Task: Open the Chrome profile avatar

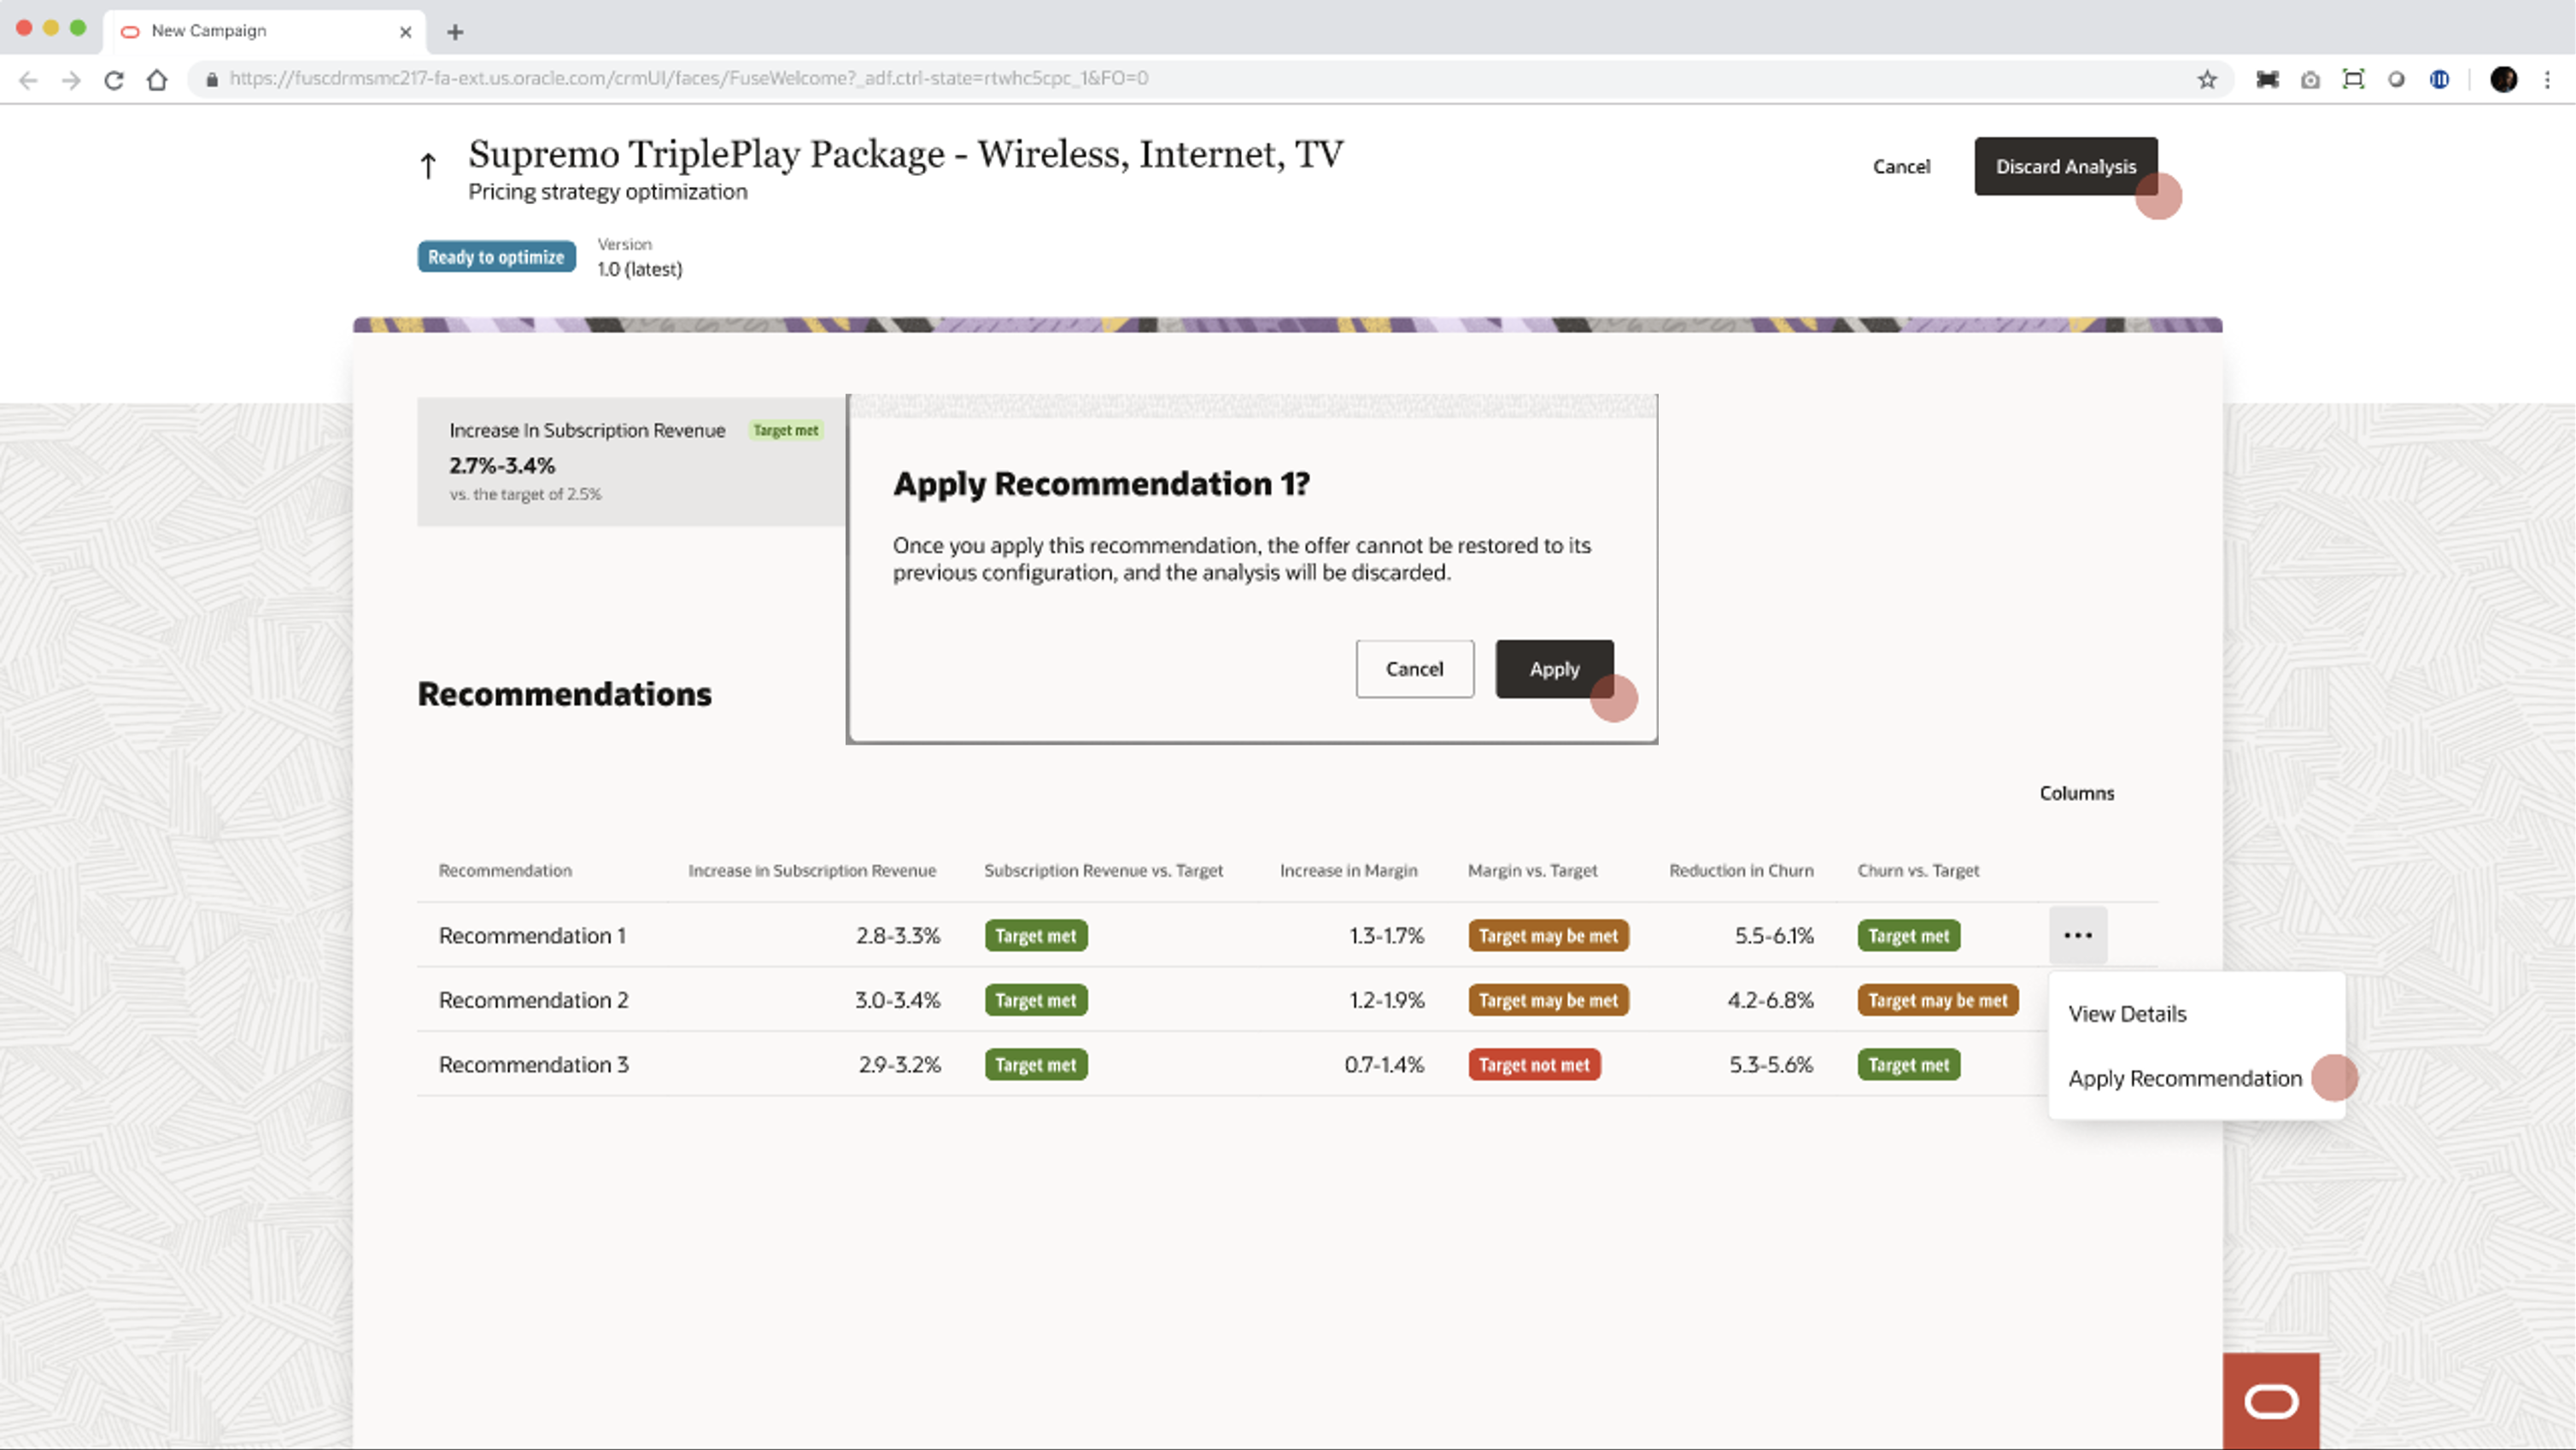Action: point(2503,78)
